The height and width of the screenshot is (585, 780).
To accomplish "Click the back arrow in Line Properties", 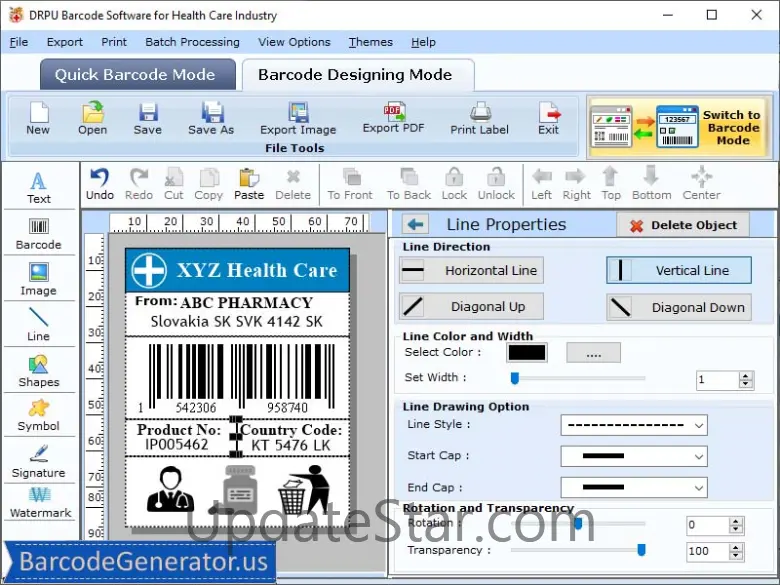I will (415, 224).
